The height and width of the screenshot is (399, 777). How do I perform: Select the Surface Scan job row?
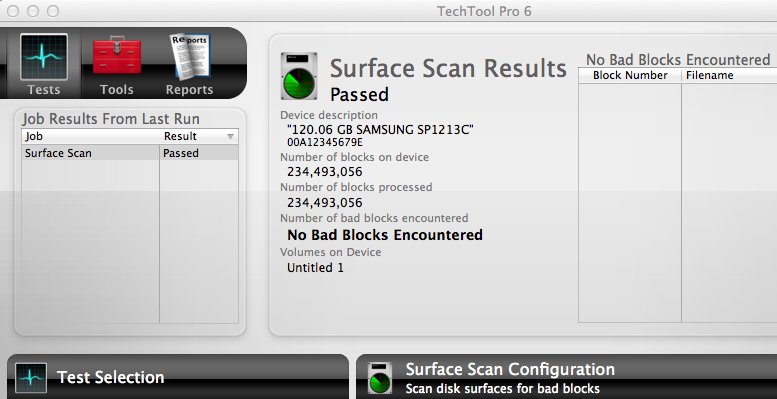[x=130, y=153]
